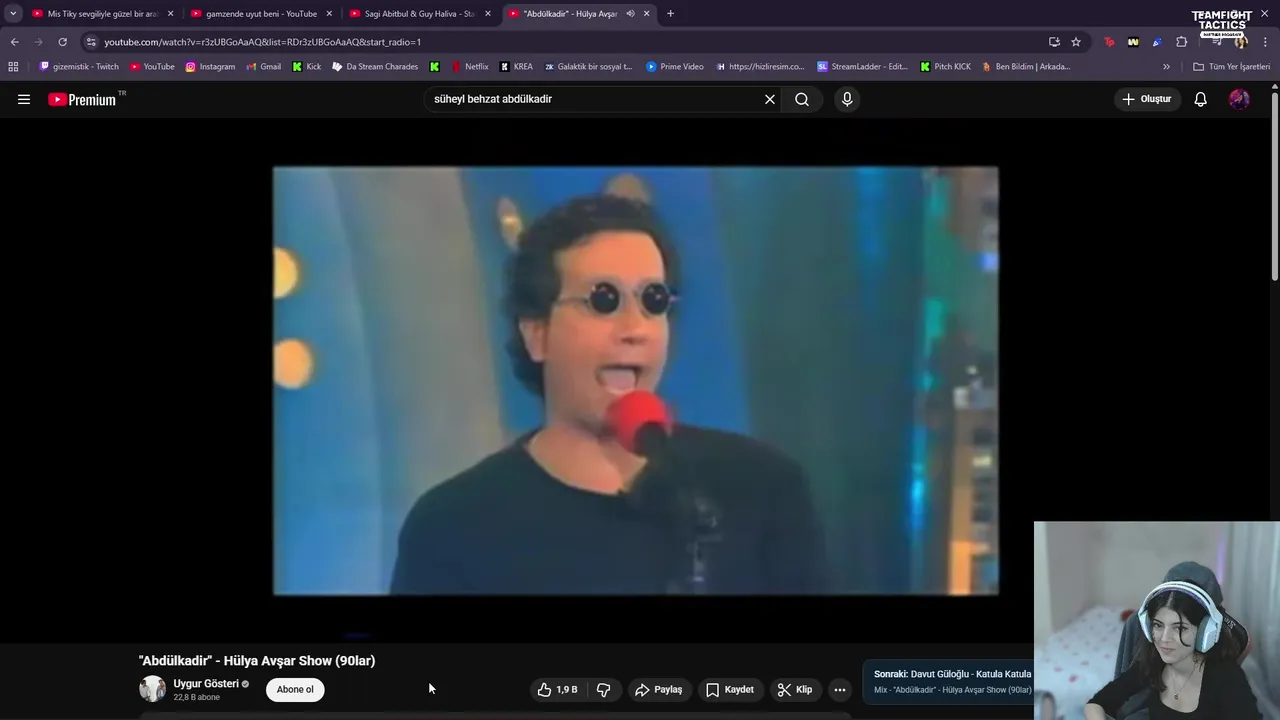Start voice search with microphone icon
Viewport: 1280px width, 720px height.
click(847, 99)
